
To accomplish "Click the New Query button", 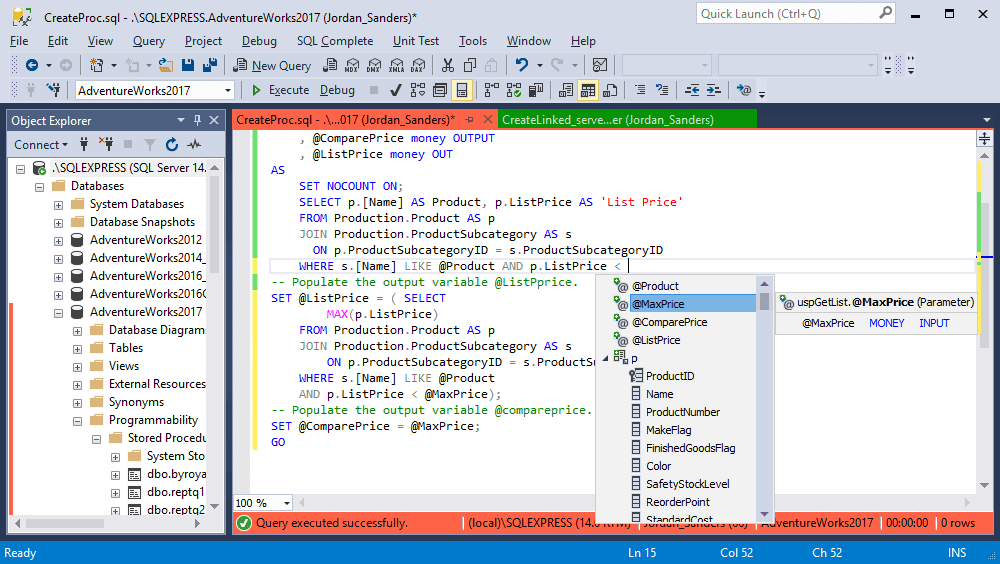I will click(x=272, y=65).
